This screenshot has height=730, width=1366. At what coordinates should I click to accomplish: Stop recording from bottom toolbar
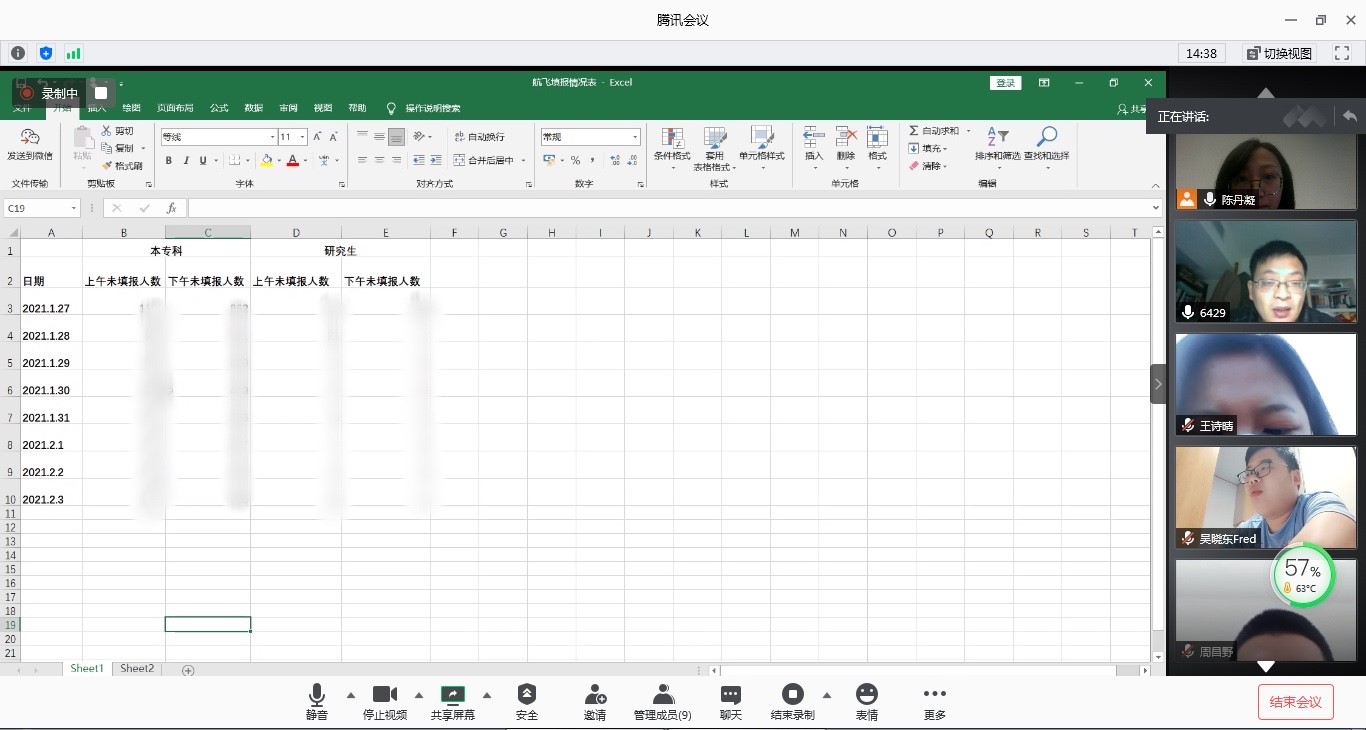click(793, 695)
